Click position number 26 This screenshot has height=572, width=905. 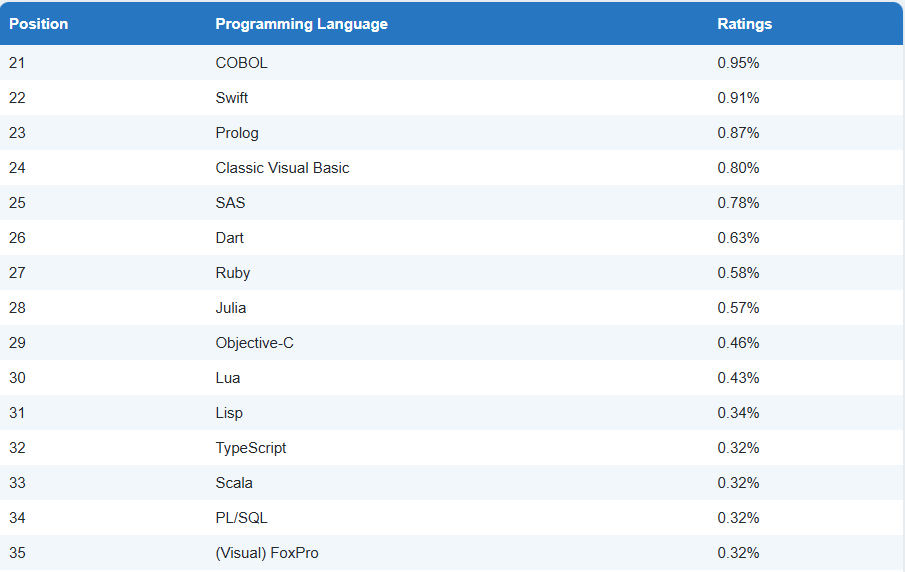[x=17, y=238]
